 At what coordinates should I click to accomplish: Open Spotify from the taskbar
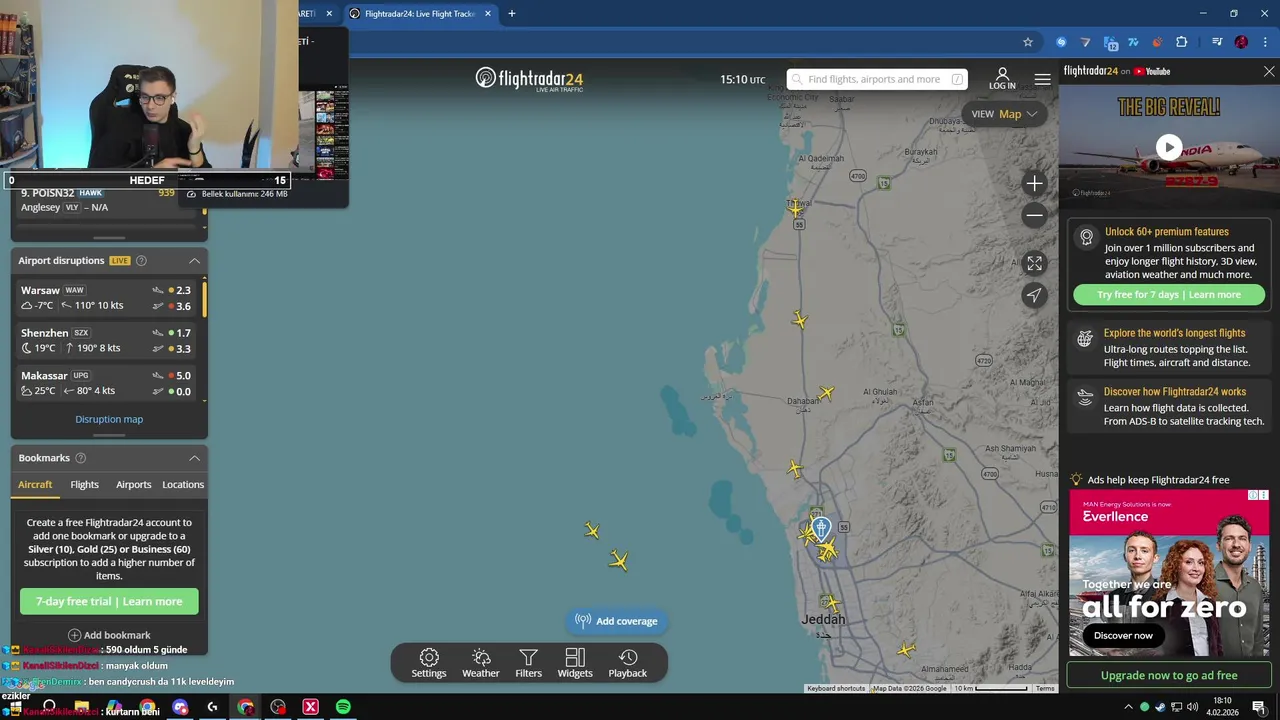pyautogui.click(x=343, y=707)
